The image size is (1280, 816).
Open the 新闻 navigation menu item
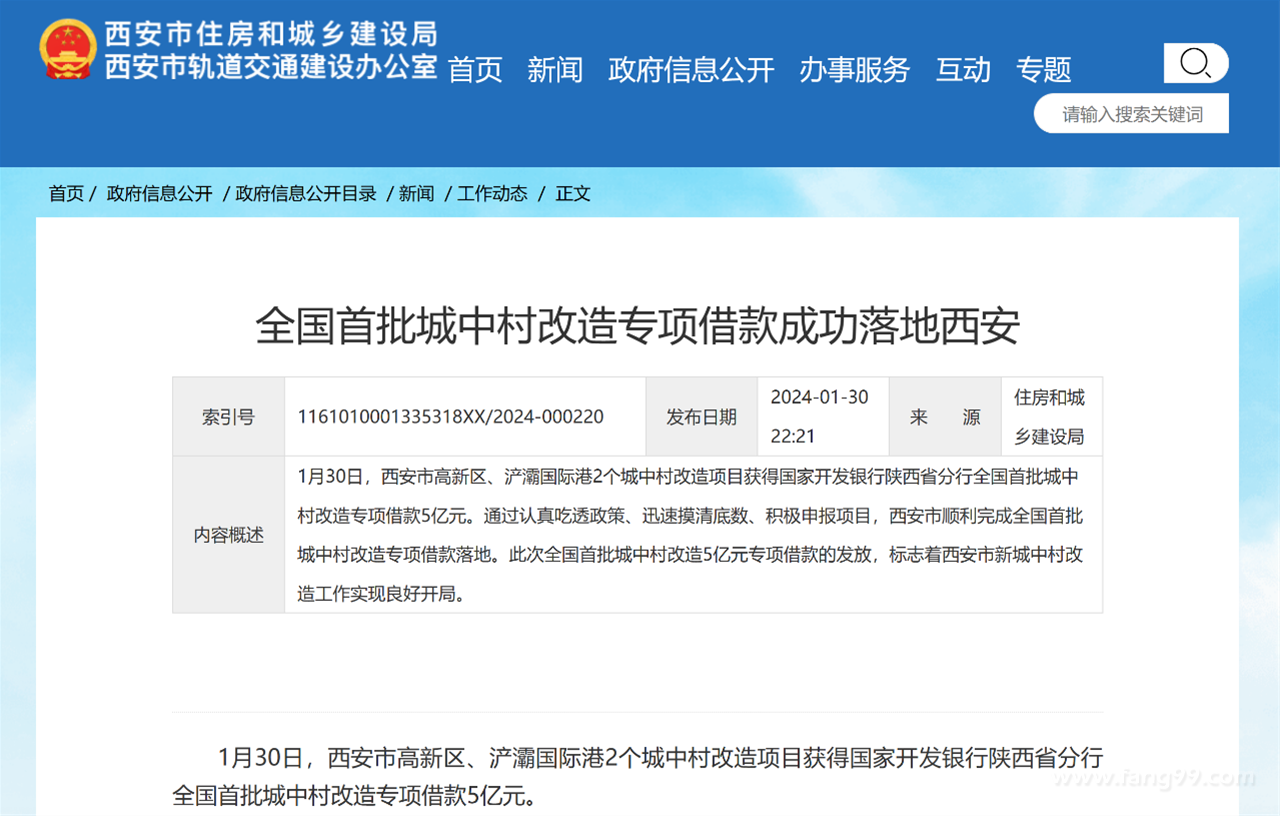tap(555, 70)
